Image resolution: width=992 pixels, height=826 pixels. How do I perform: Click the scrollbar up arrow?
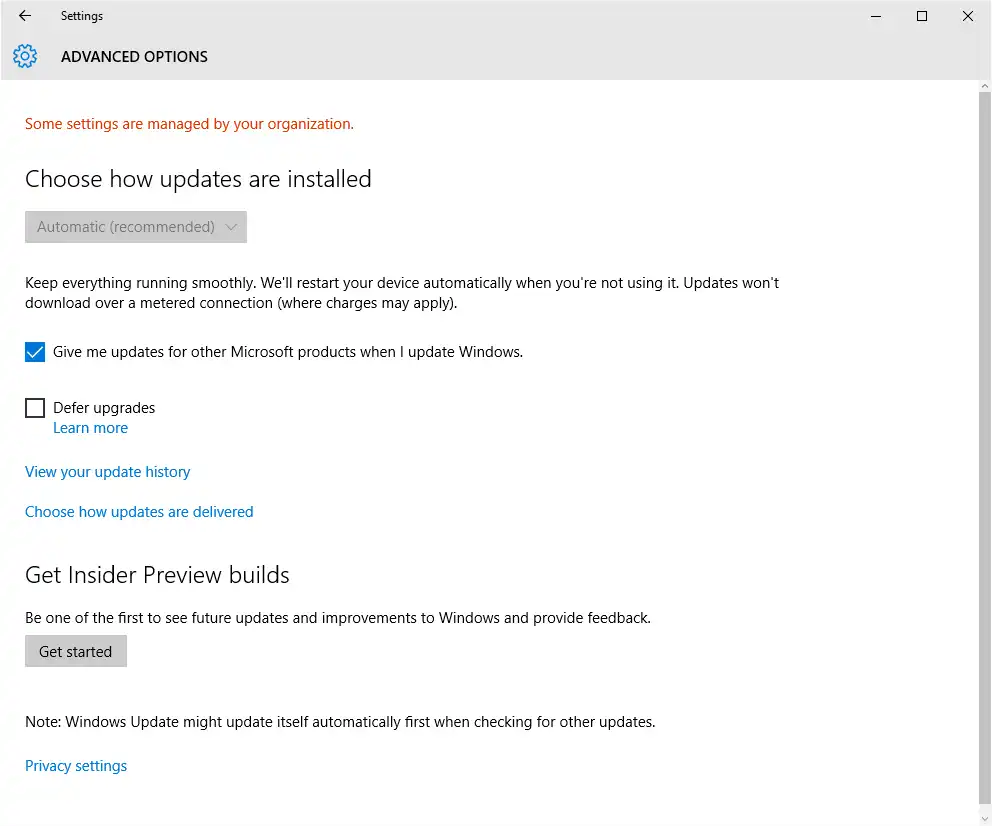pyautogui.click(x=985, y=85)
